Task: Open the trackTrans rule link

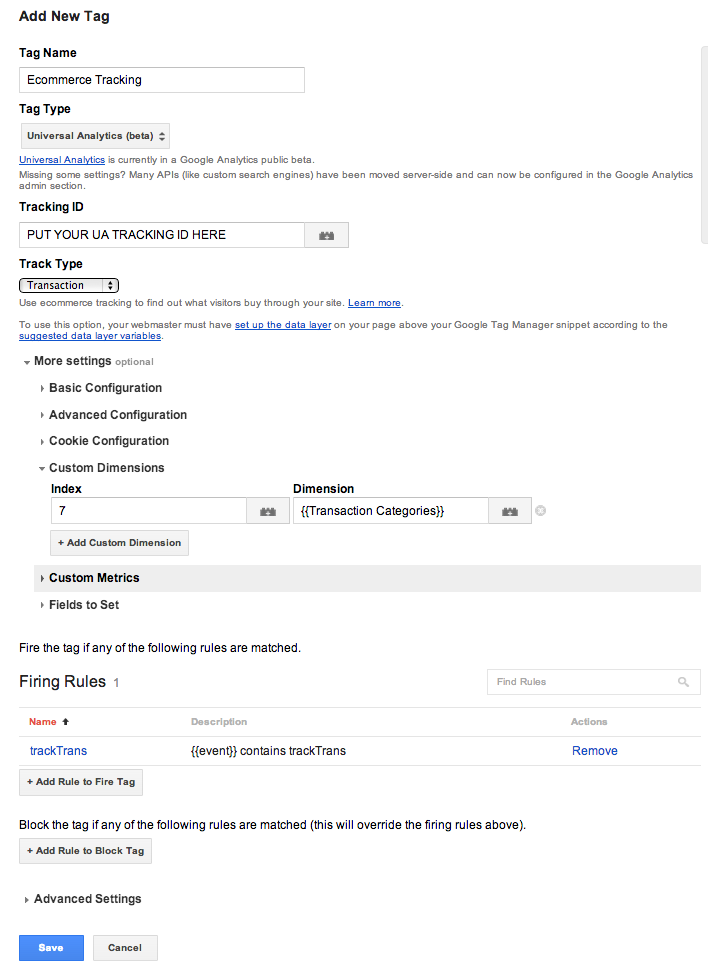Action: [x=59, y=751]
